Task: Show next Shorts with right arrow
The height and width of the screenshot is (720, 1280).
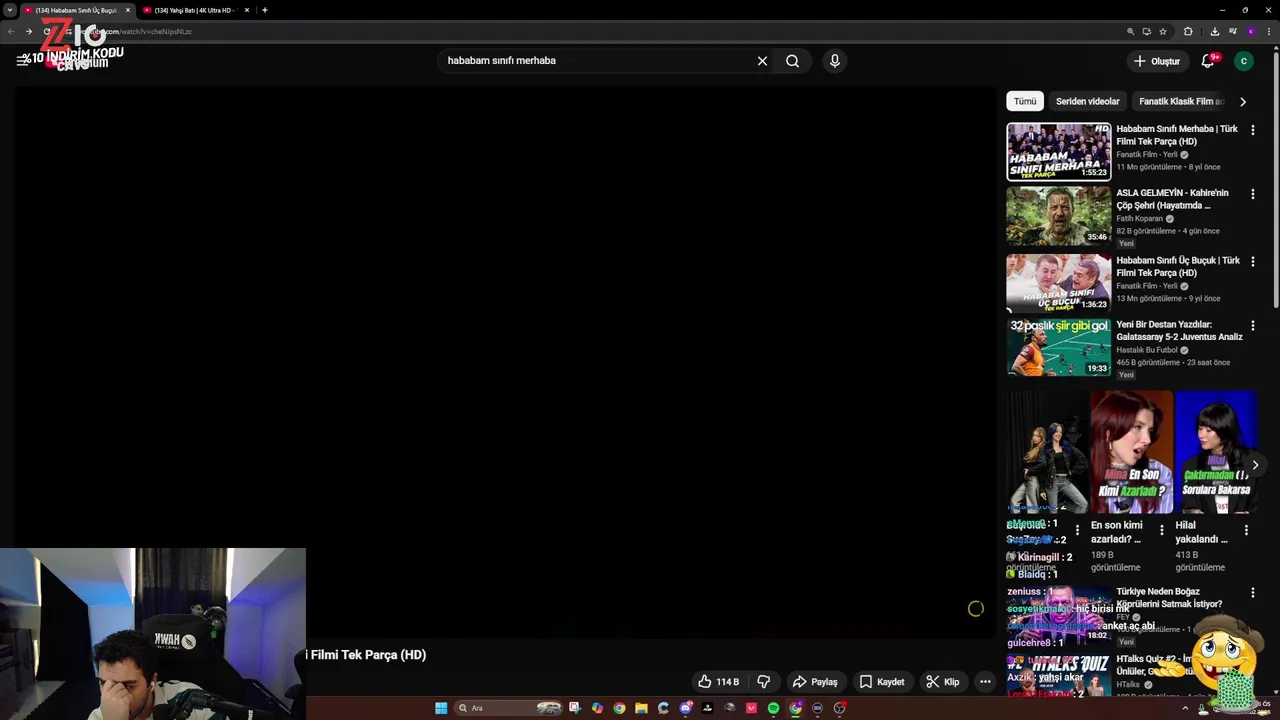Action: click(x=1255, y=465)
